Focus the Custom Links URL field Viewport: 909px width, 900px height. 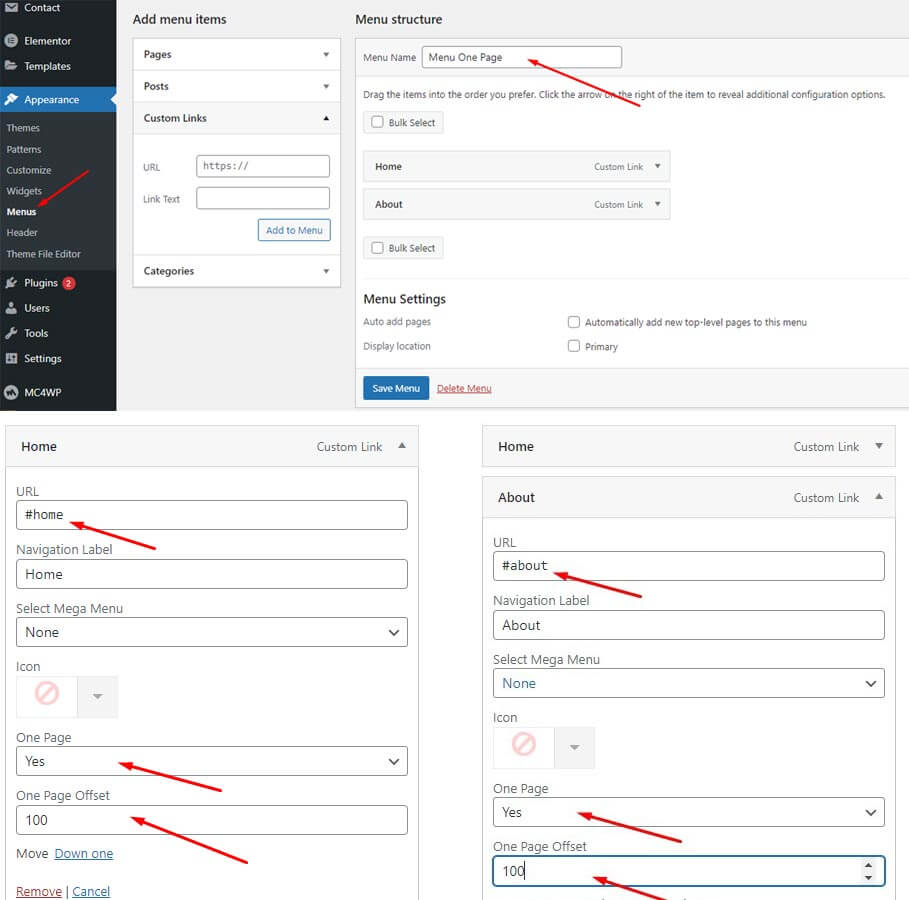263,166
